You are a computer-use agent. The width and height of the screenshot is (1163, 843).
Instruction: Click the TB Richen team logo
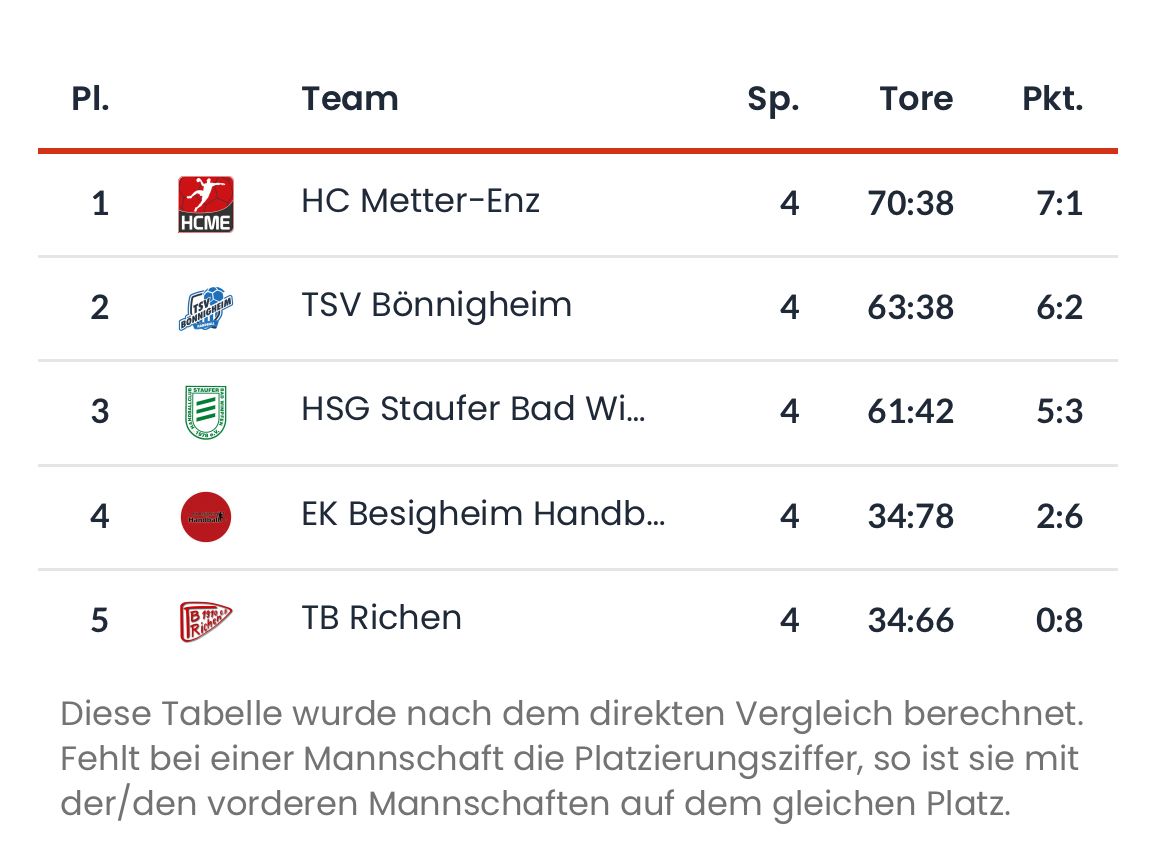point(206,621)
